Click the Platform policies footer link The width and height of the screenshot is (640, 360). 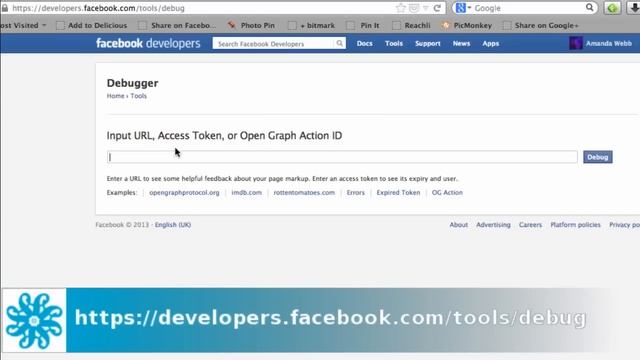coord(576,225)
